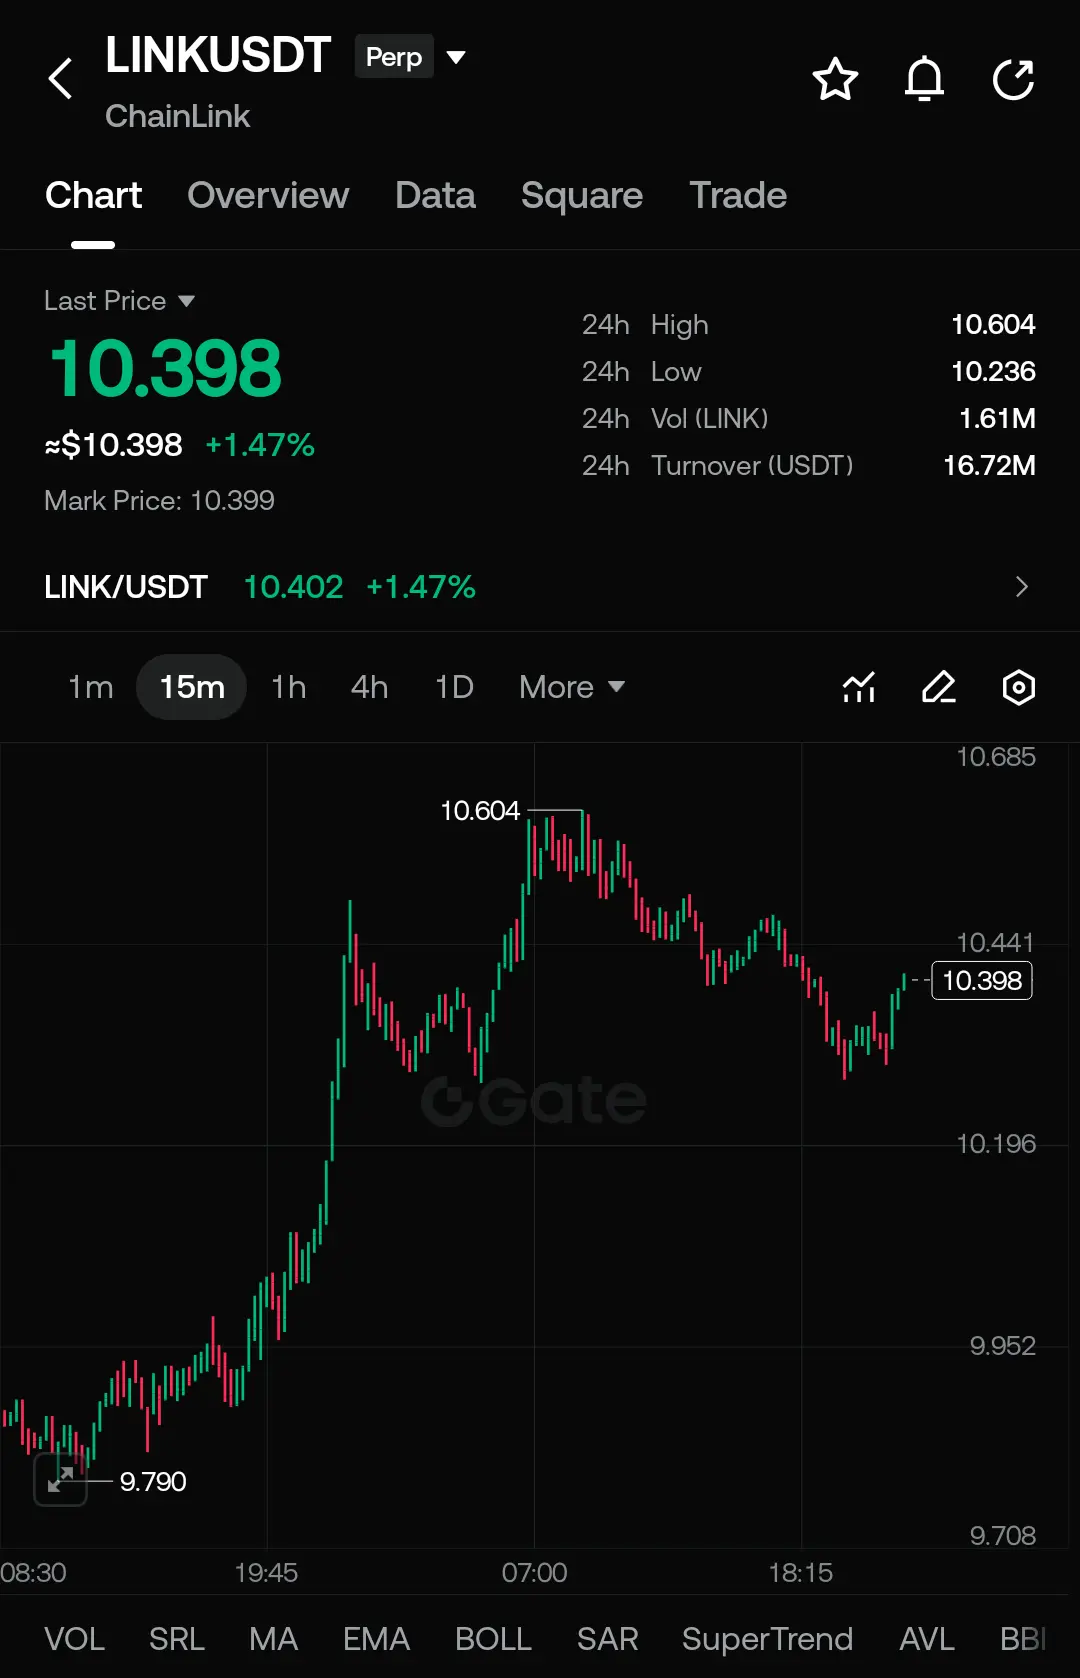Tap the 18:15 time axis label
Viewport: 1080px width, 1678px height.
point(800,1572)
